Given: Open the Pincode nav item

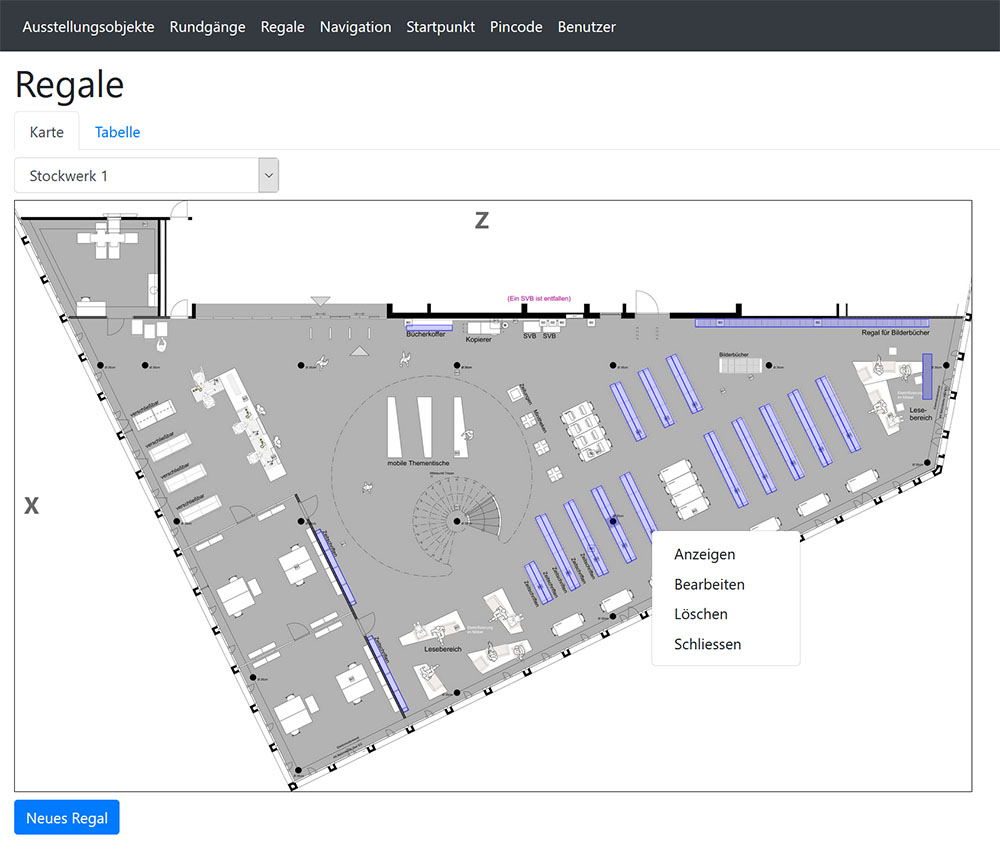Looking at the screenshot, I should [516, 27].
